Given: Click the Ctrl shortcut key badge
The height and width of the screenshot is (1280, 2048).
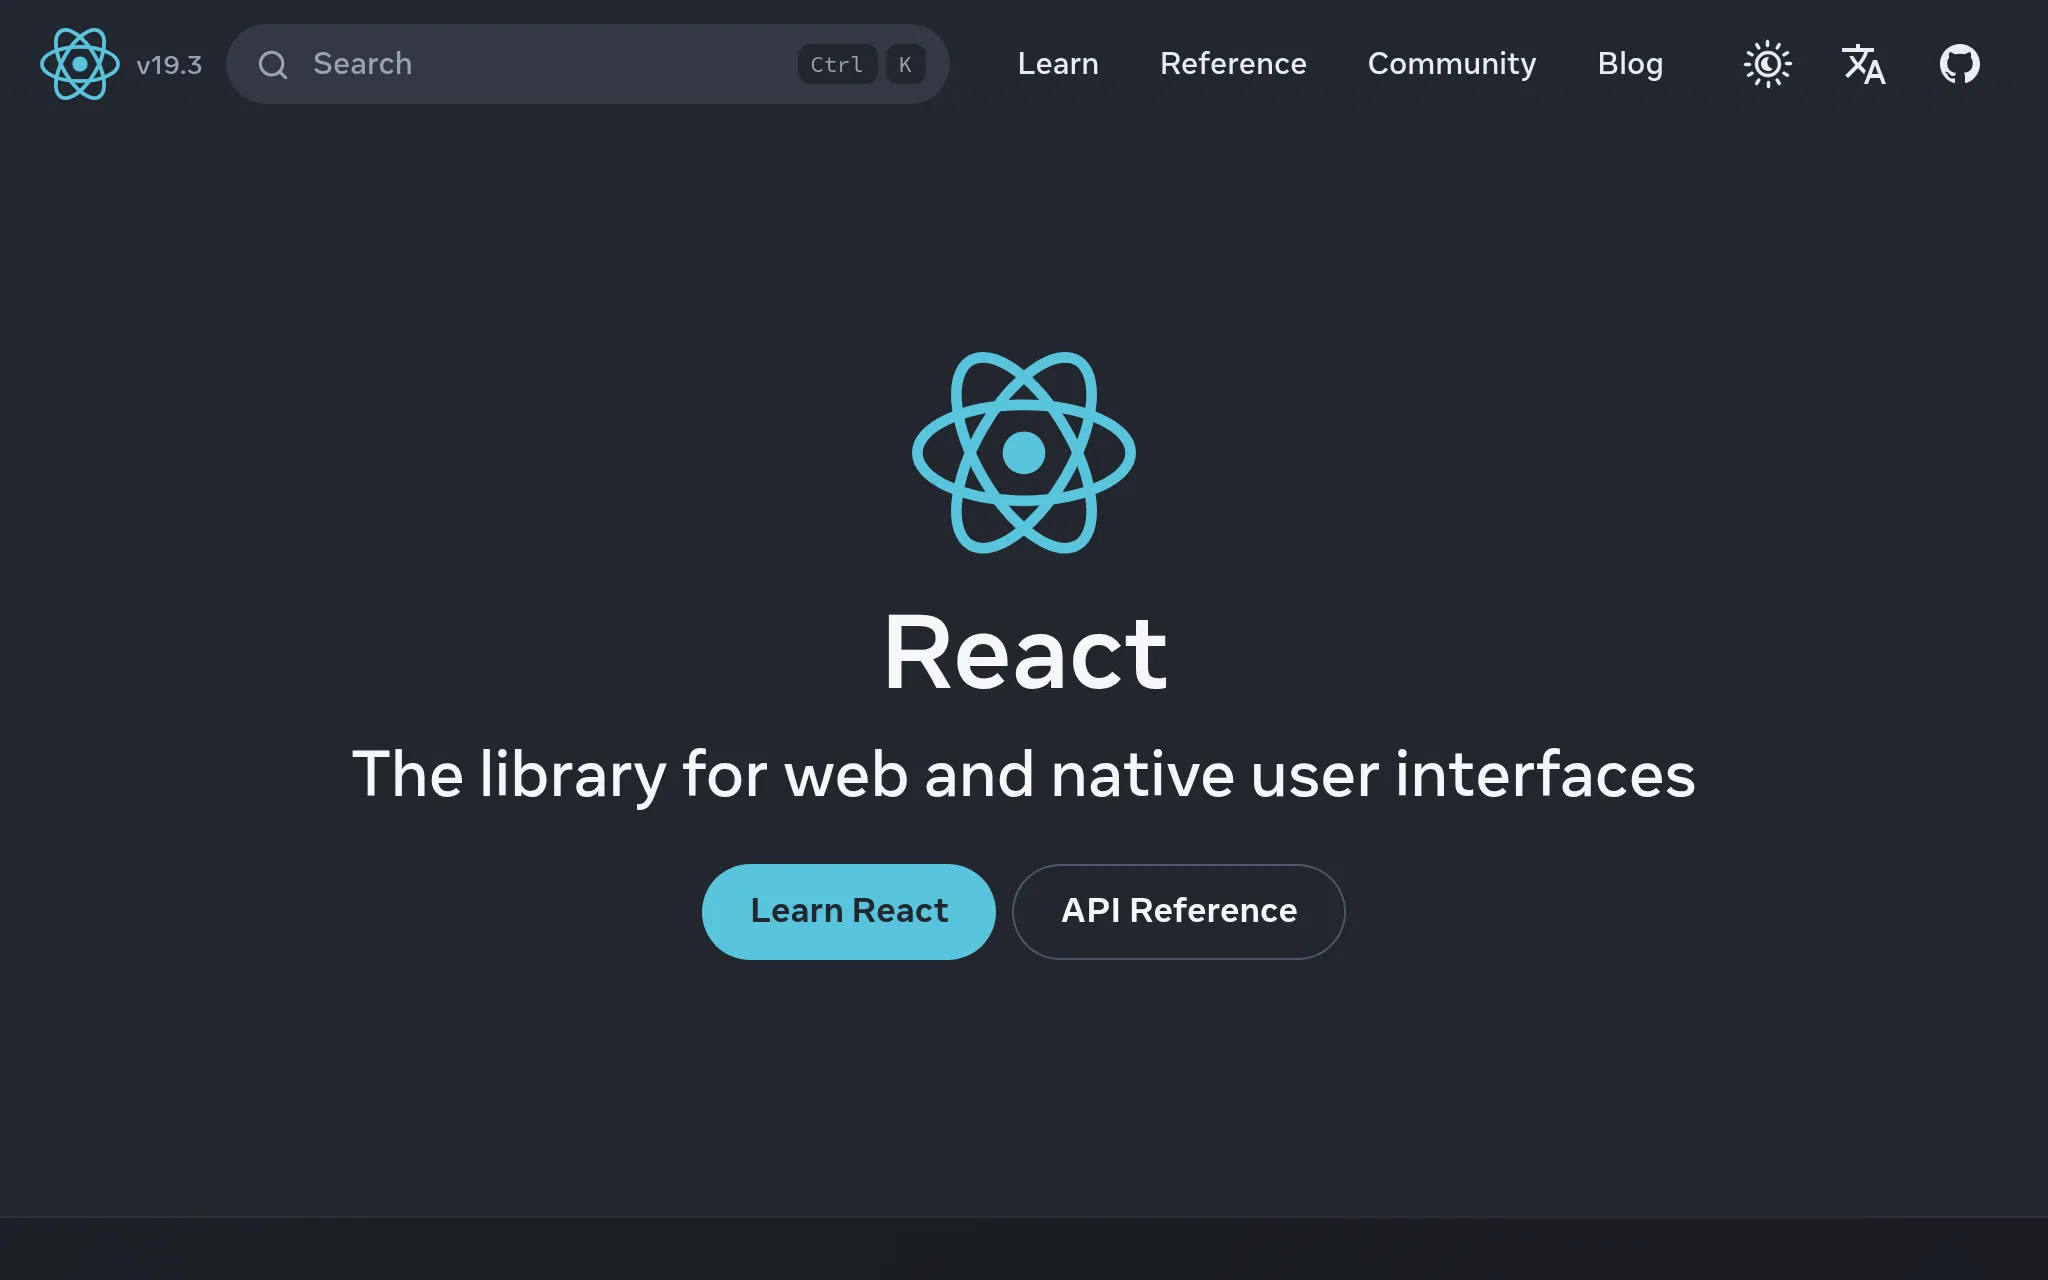Looking at the screenshot, I should [837, 65].
